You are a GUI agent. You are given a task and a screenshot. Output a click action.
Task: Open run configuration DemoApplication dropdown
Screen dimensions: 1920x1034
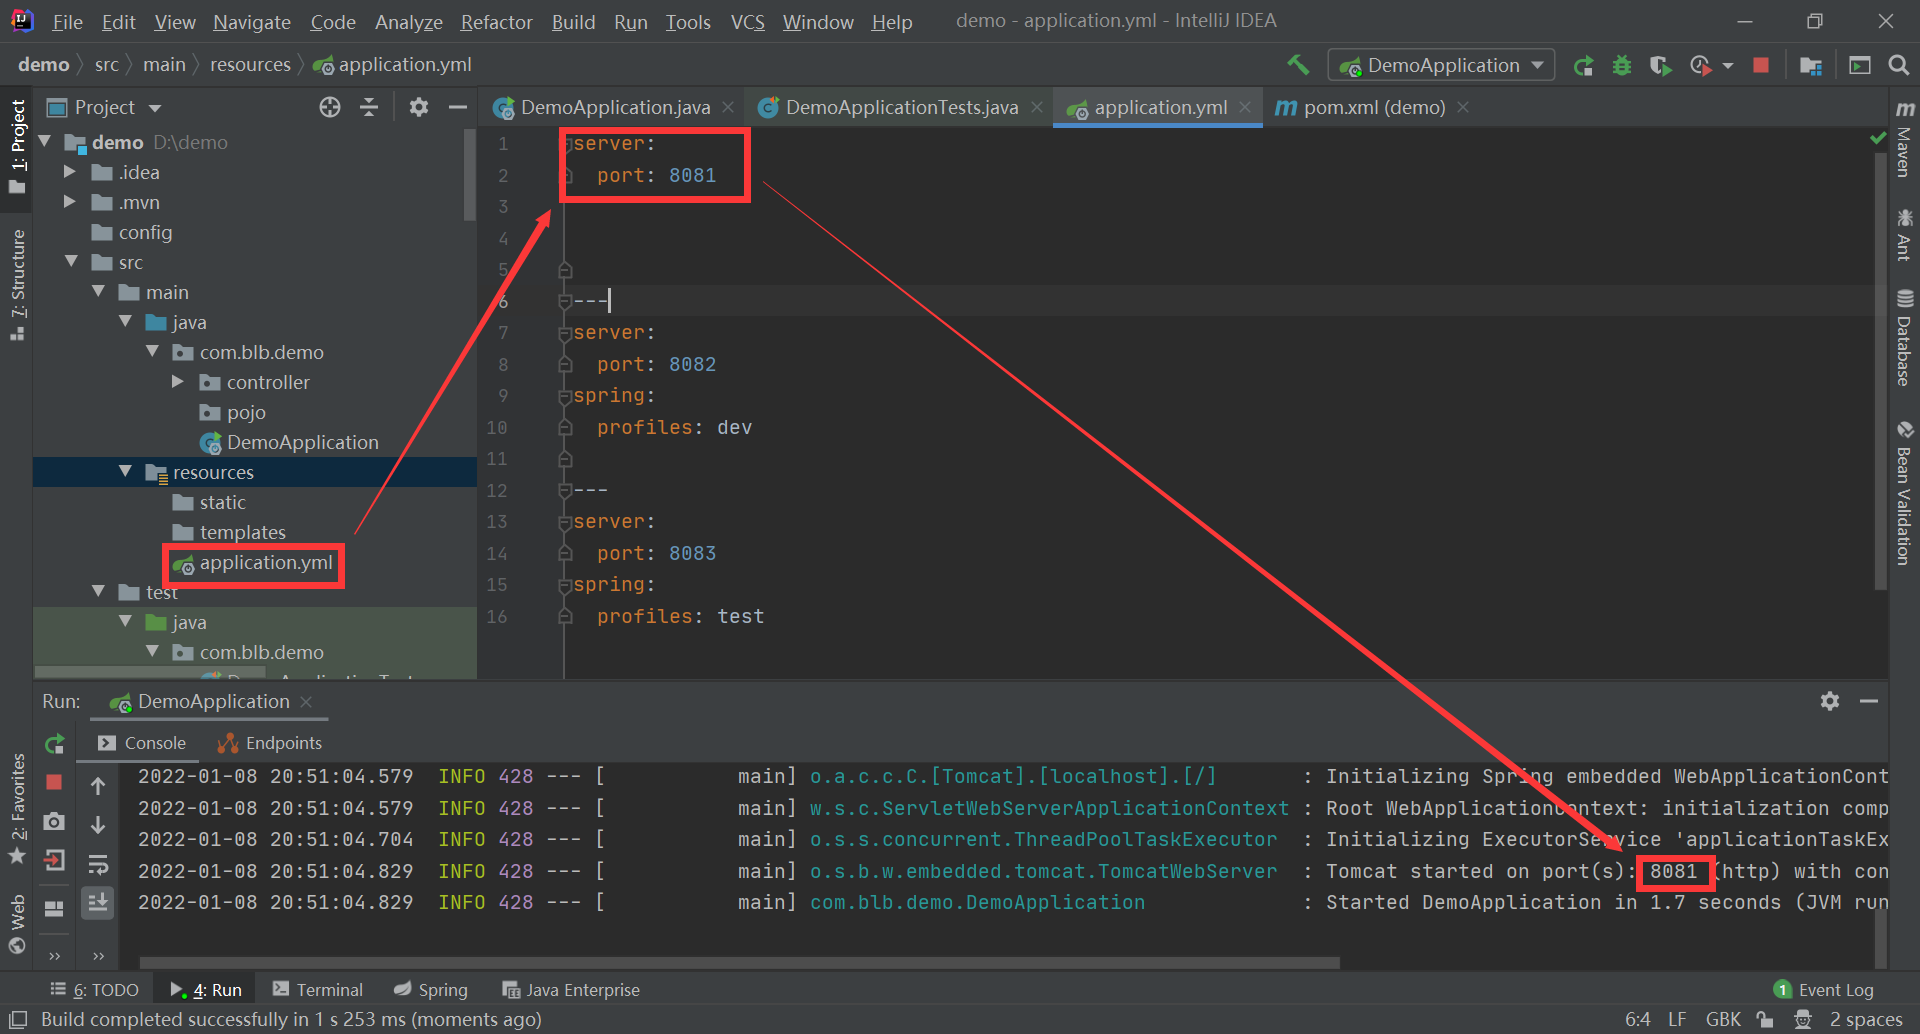[1441, 66]
